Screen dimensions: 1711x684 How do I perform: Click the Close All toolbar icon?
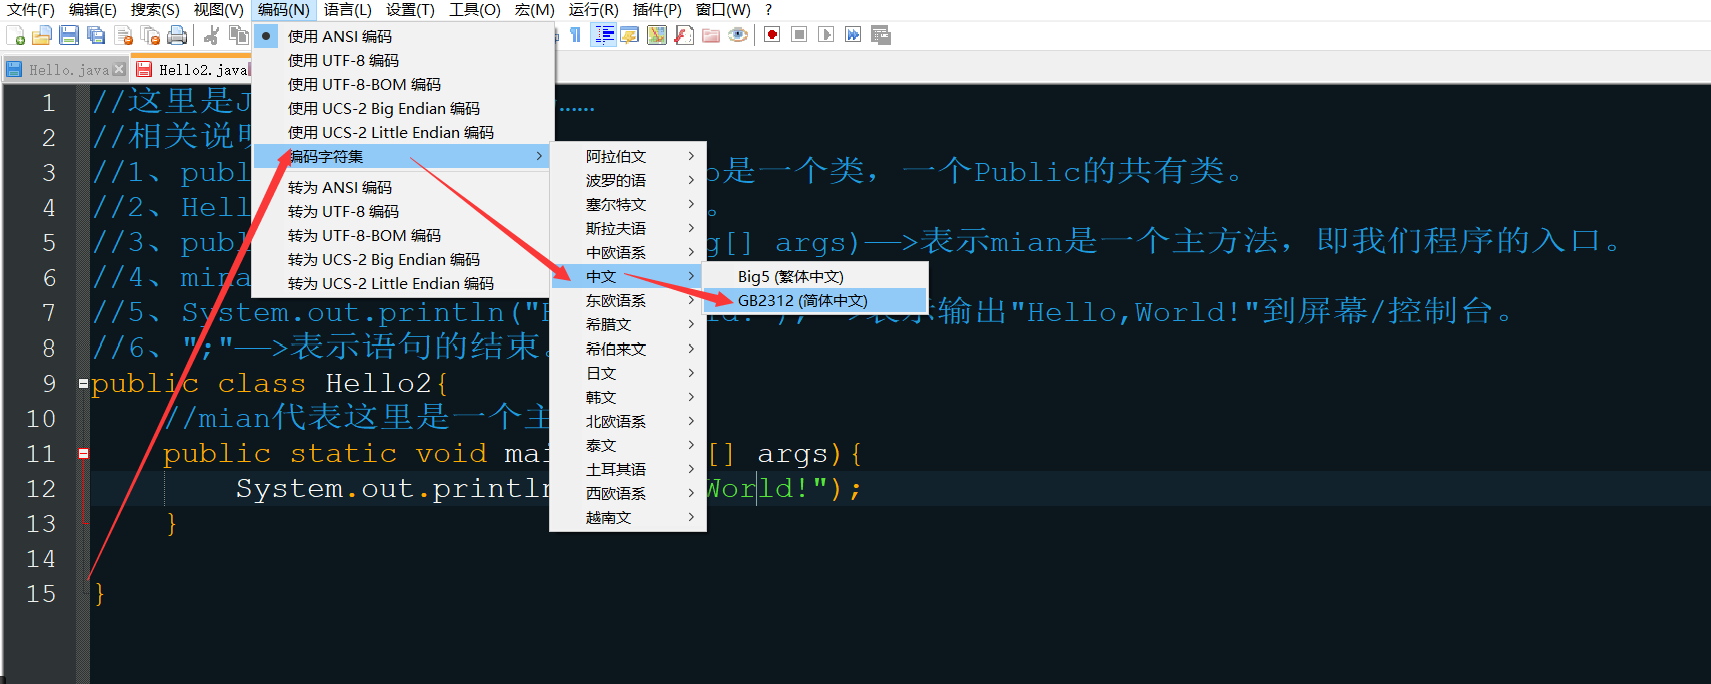pyautogui.click(x=150, y=36)
